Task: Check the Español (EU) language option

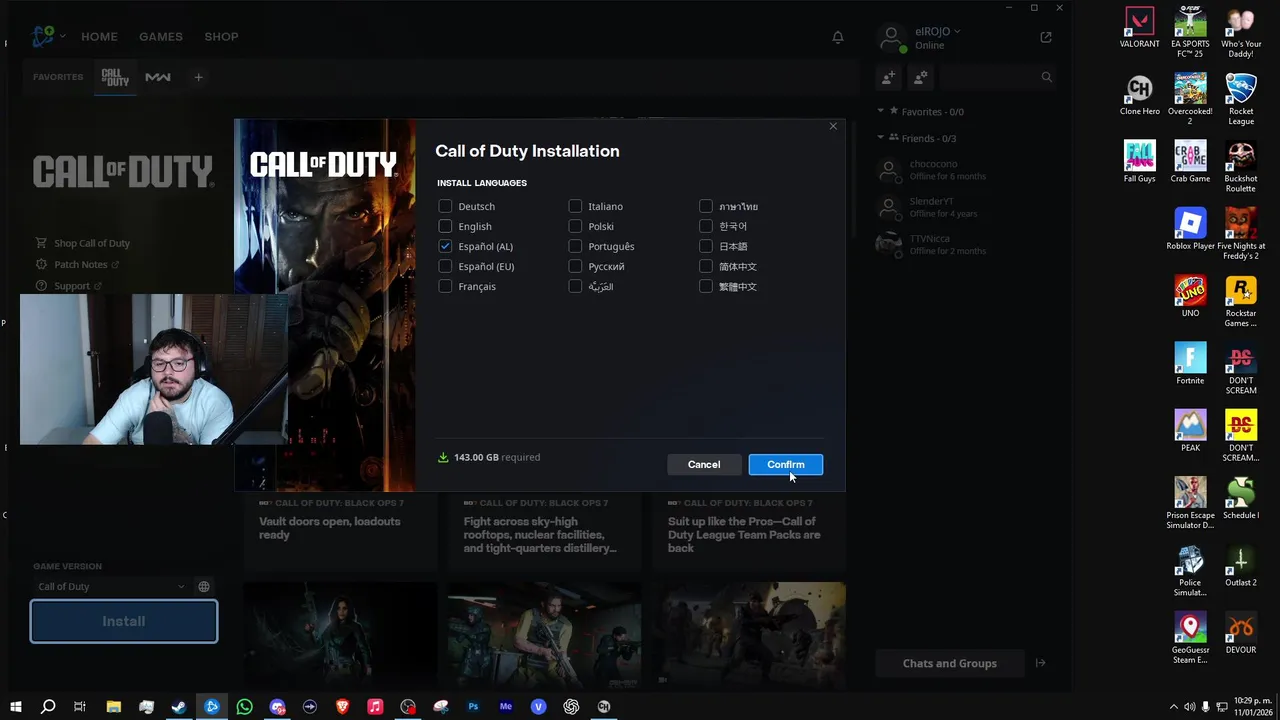Action: 445,266
